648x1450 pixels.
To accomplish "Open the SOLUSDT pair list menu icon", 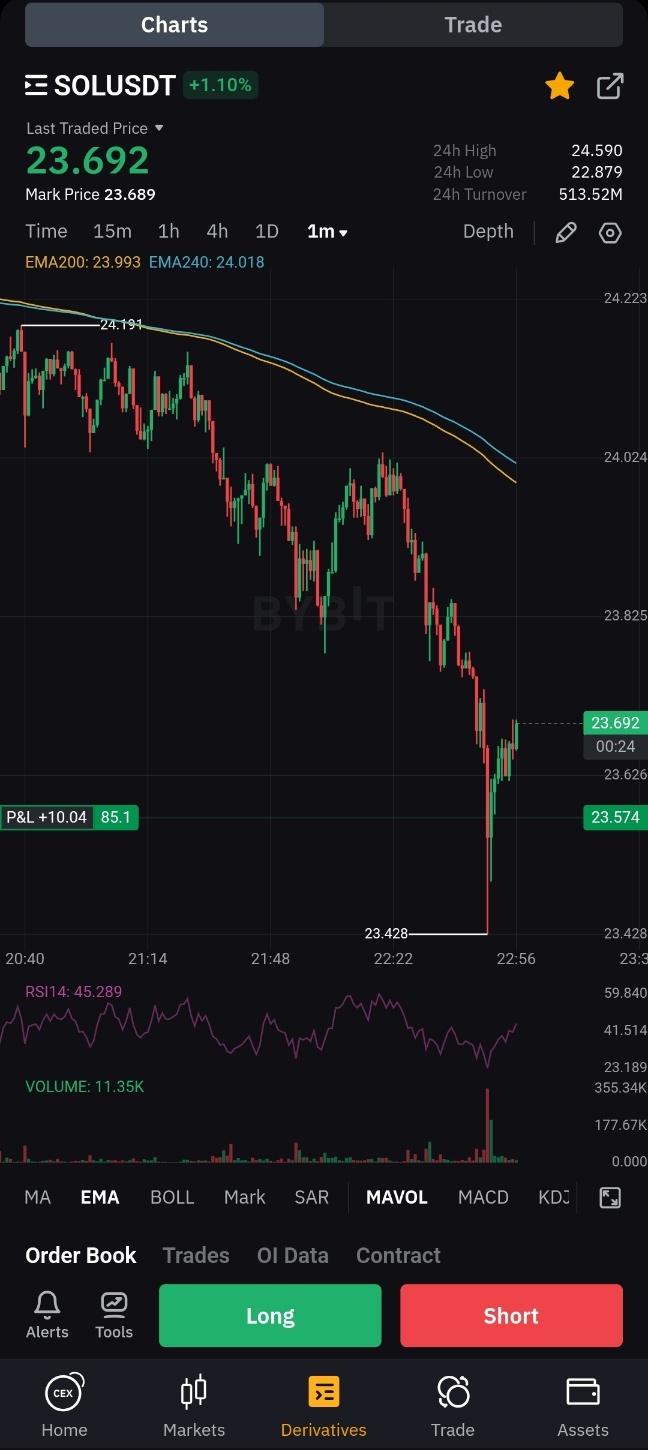I will pos(36,86).
